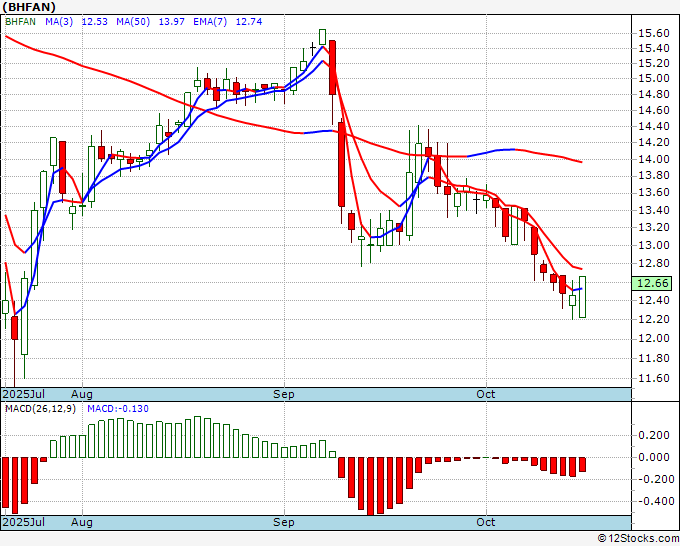Click the -0.400 MACD axis label
The height and width of the screenshot is (546, 680).
pos(650,501)
